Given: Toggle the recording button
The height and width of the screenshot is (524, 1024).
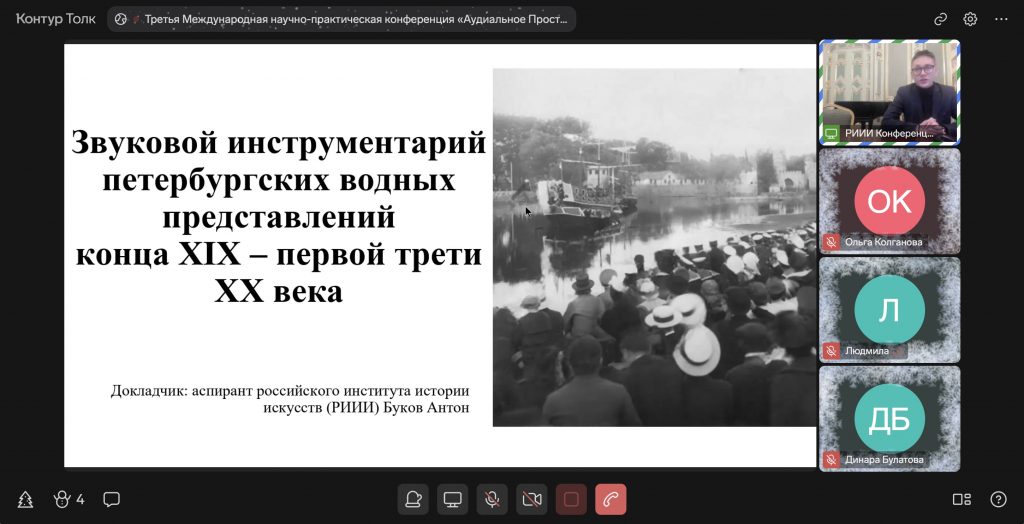Looking at the screenshot, I should click(x=571, y=499).
